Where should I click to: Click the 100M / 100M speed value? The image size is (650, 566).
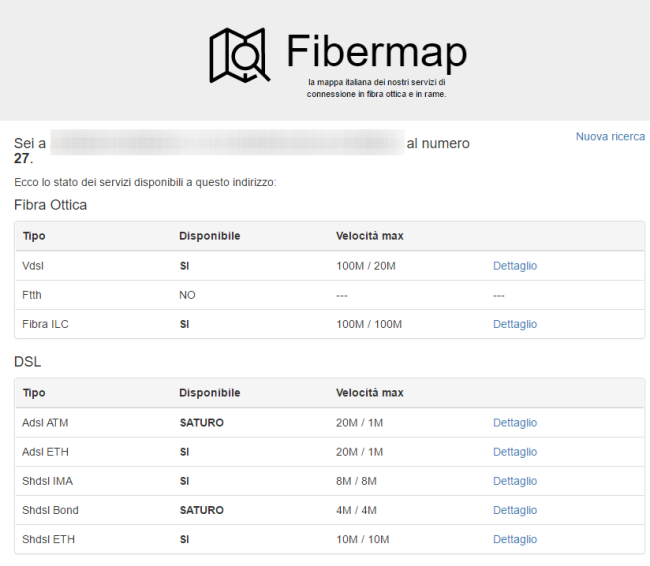pos(369,324)
